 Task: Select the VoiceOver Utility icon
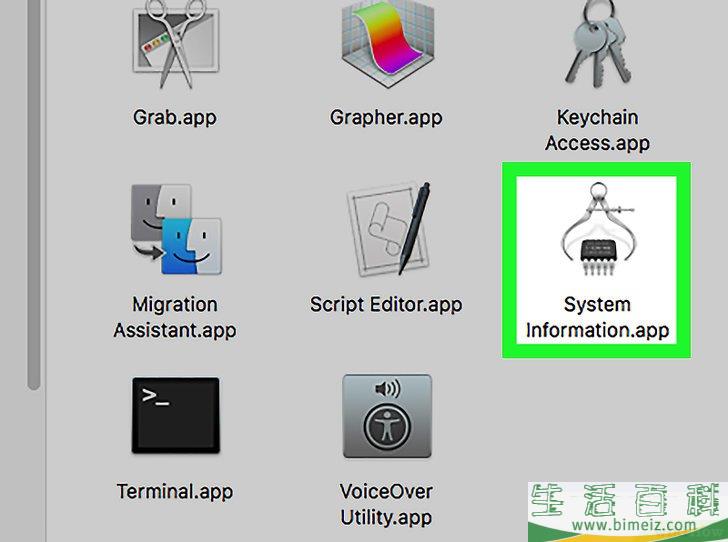click(x=387, y=416)
